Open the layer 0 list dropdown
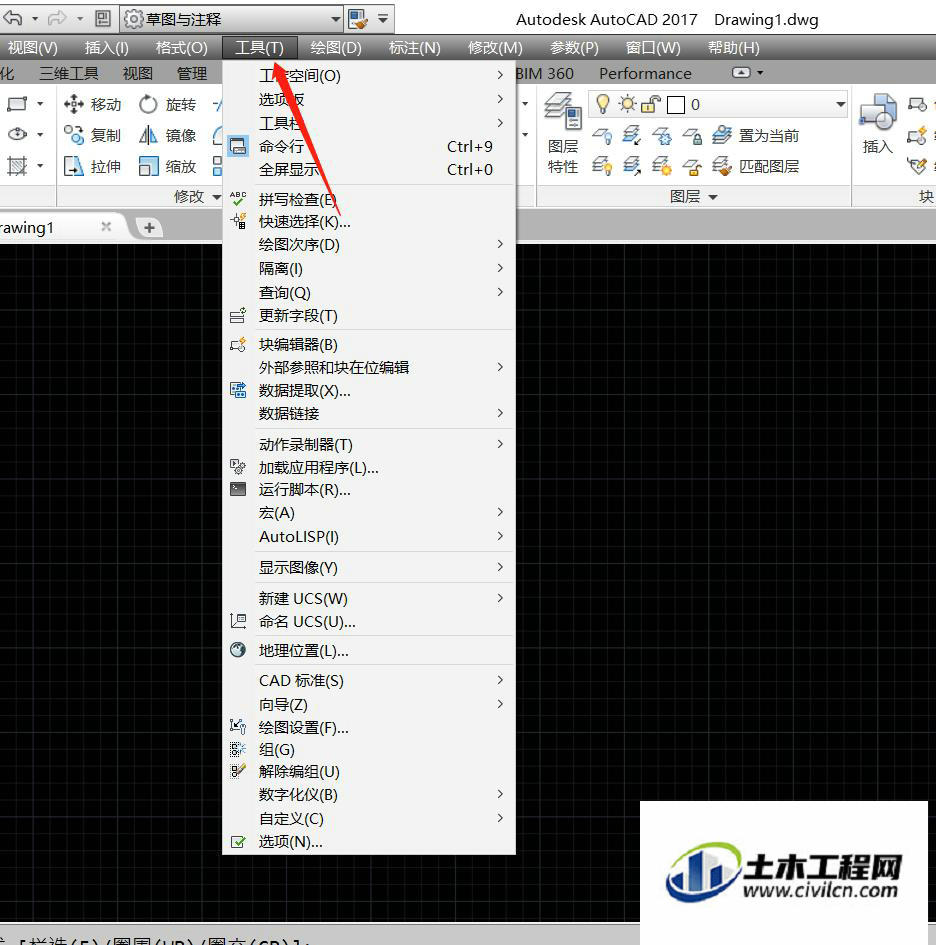This screenshot has width=936, height=945. coord(841,104)
